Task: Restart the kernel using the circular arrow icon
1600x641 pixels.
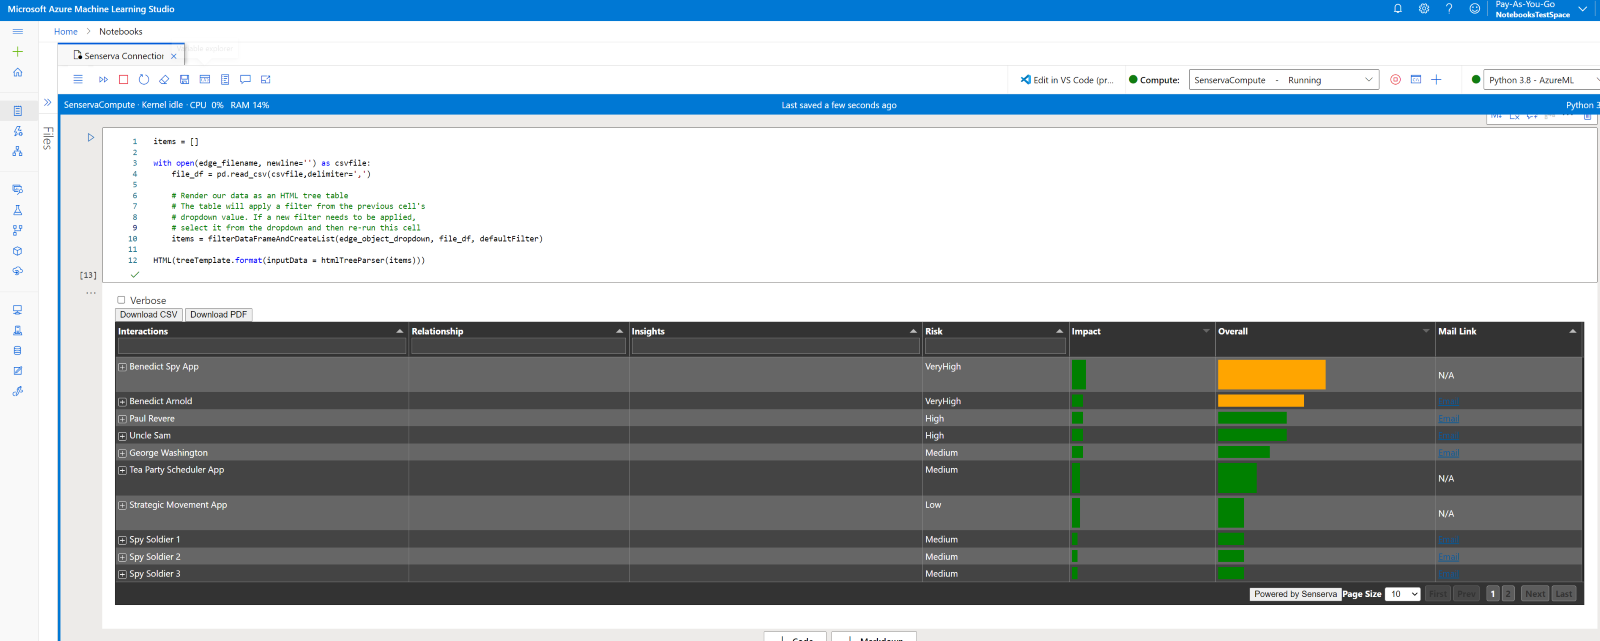Action: tap(144, 79)
